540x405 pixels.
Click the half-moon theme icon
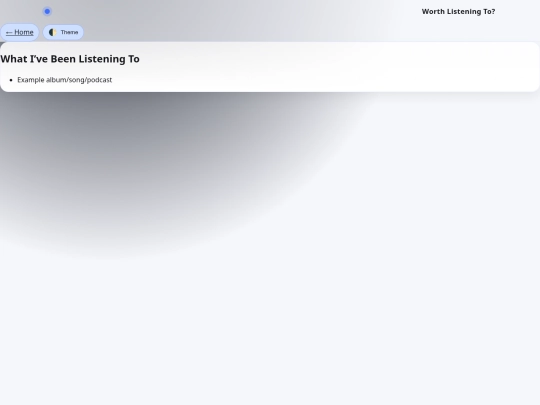pos(52,32)
